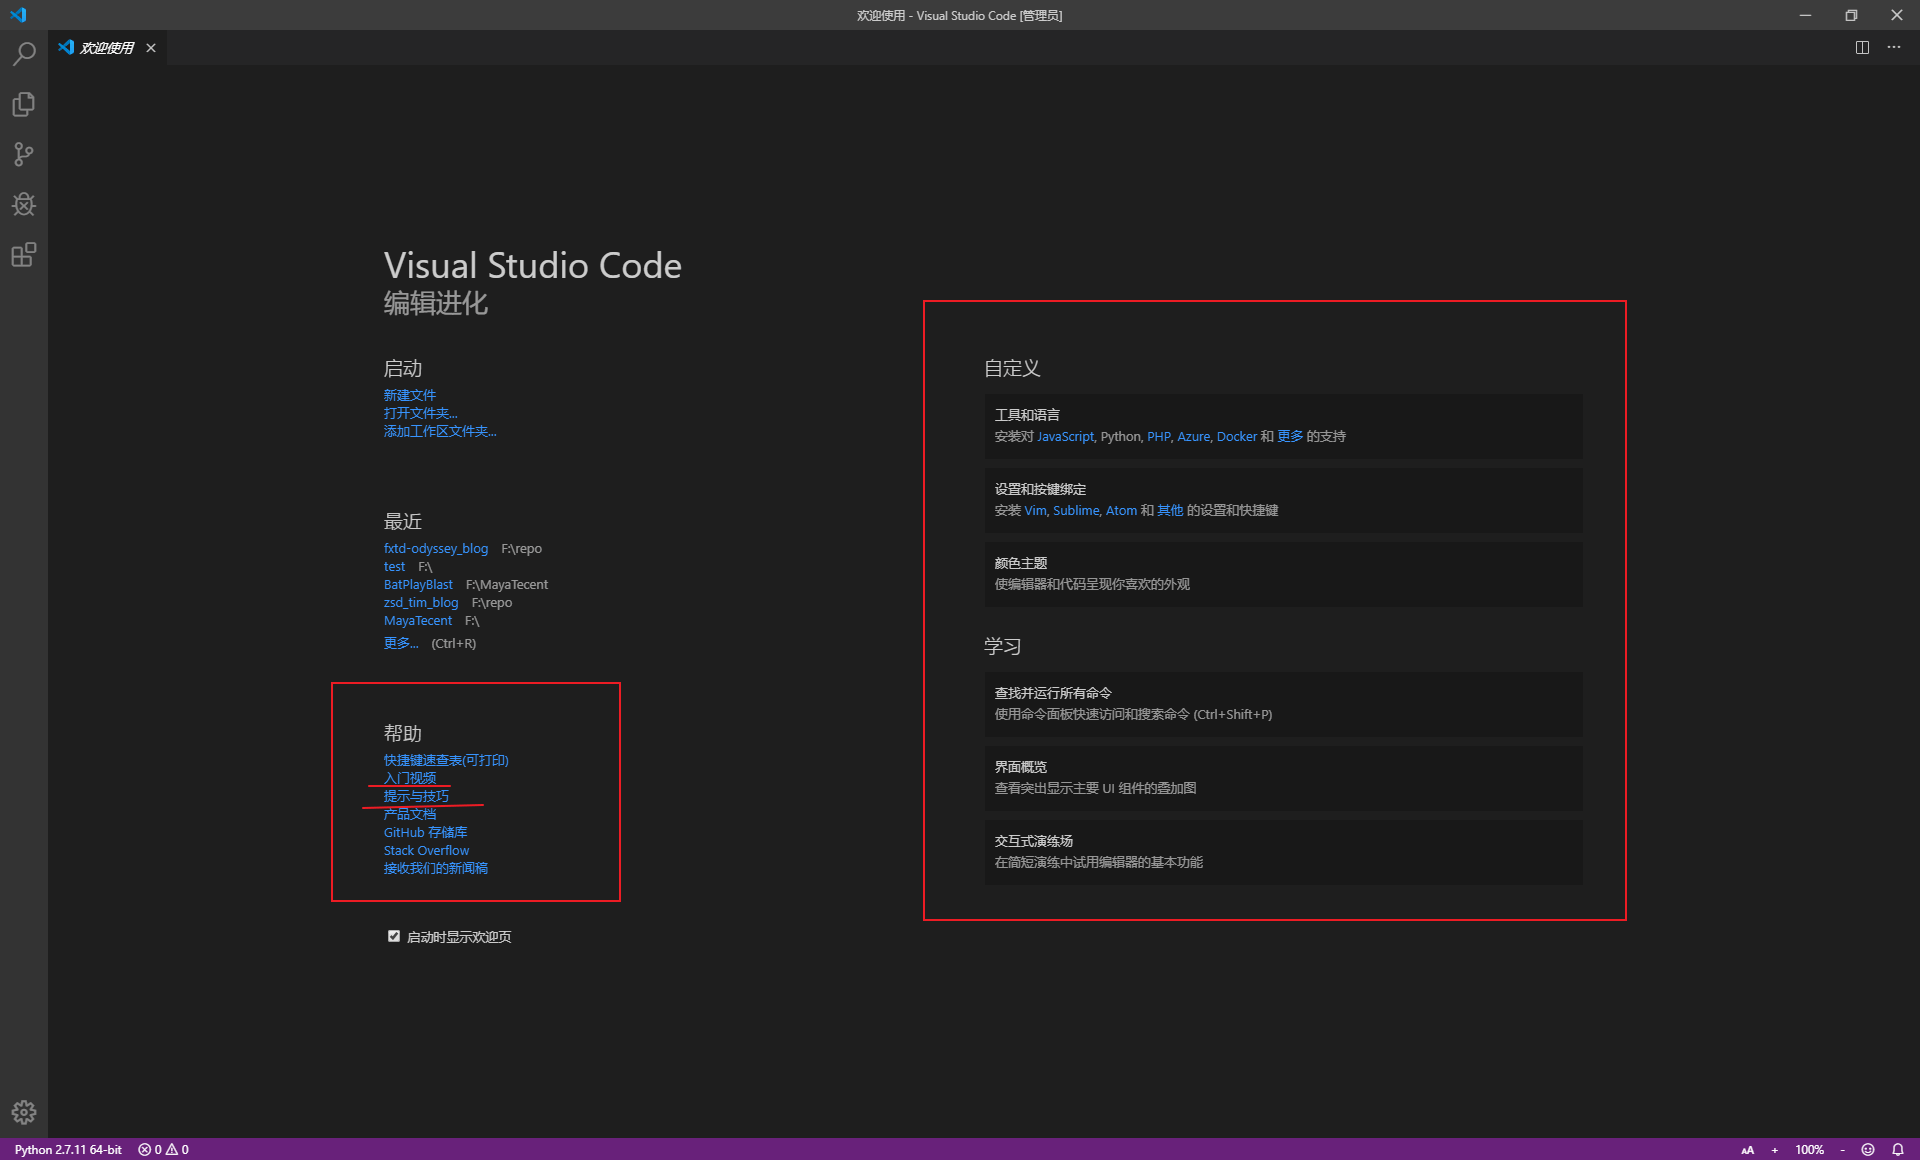The height and width of the screenshot is (1160, 1920).
Task: Open 快捷键速查表(可打印) link
Action: (x=446, y=760)
